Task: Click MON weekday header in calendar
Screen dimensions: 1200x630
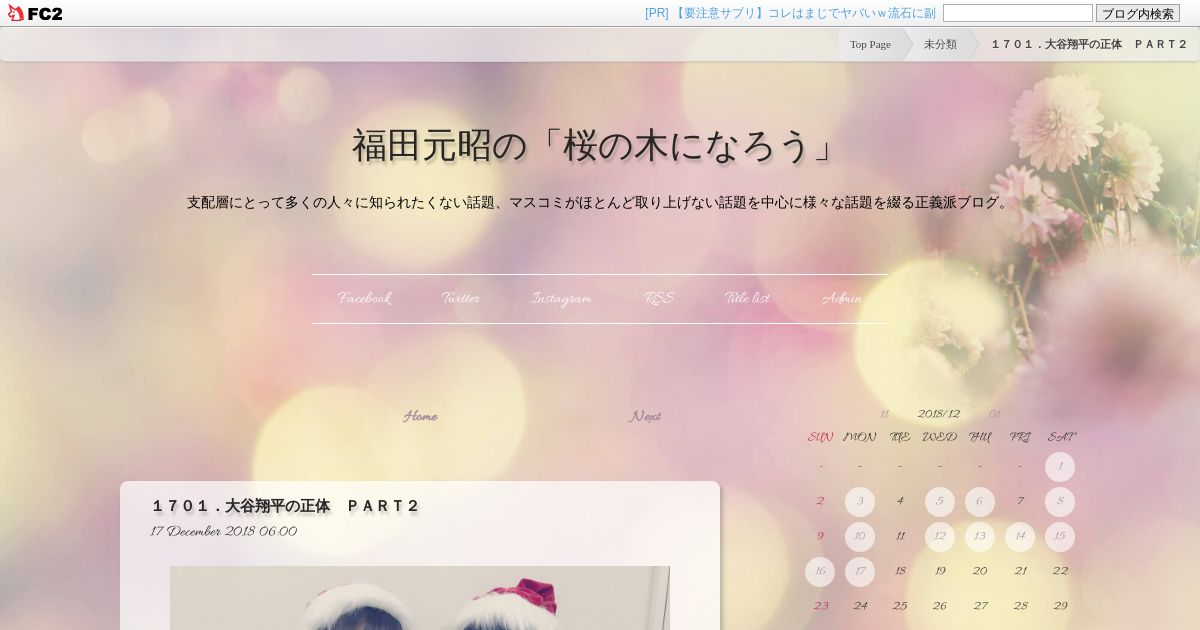Action: [x=860, y=438]
